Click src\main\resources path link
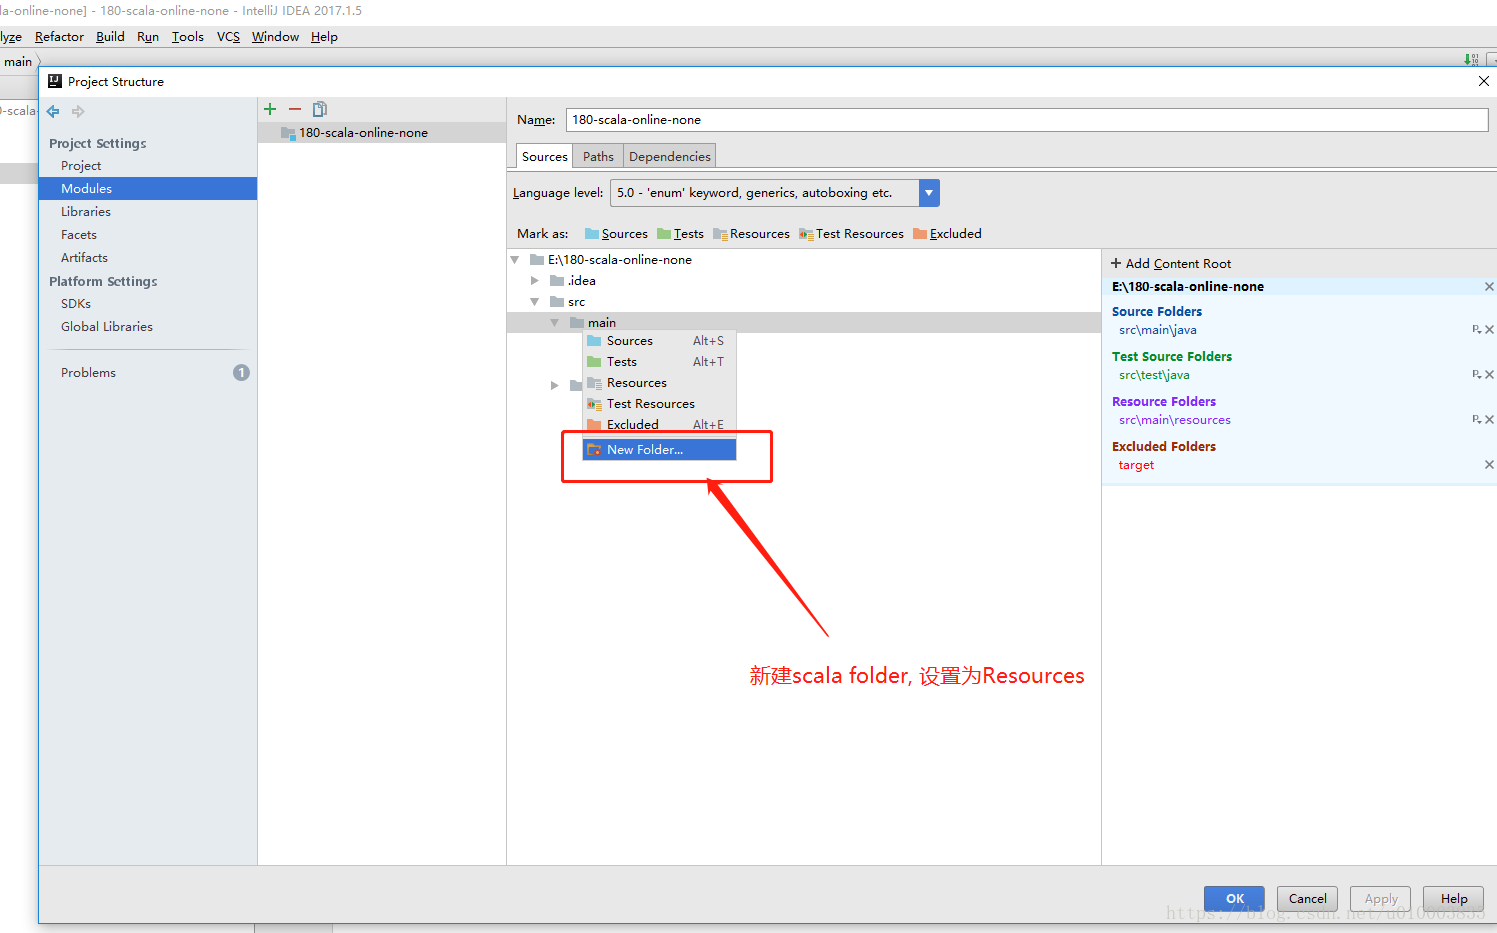Viewport: 1497px width, 933px height. pos(1174,420)
